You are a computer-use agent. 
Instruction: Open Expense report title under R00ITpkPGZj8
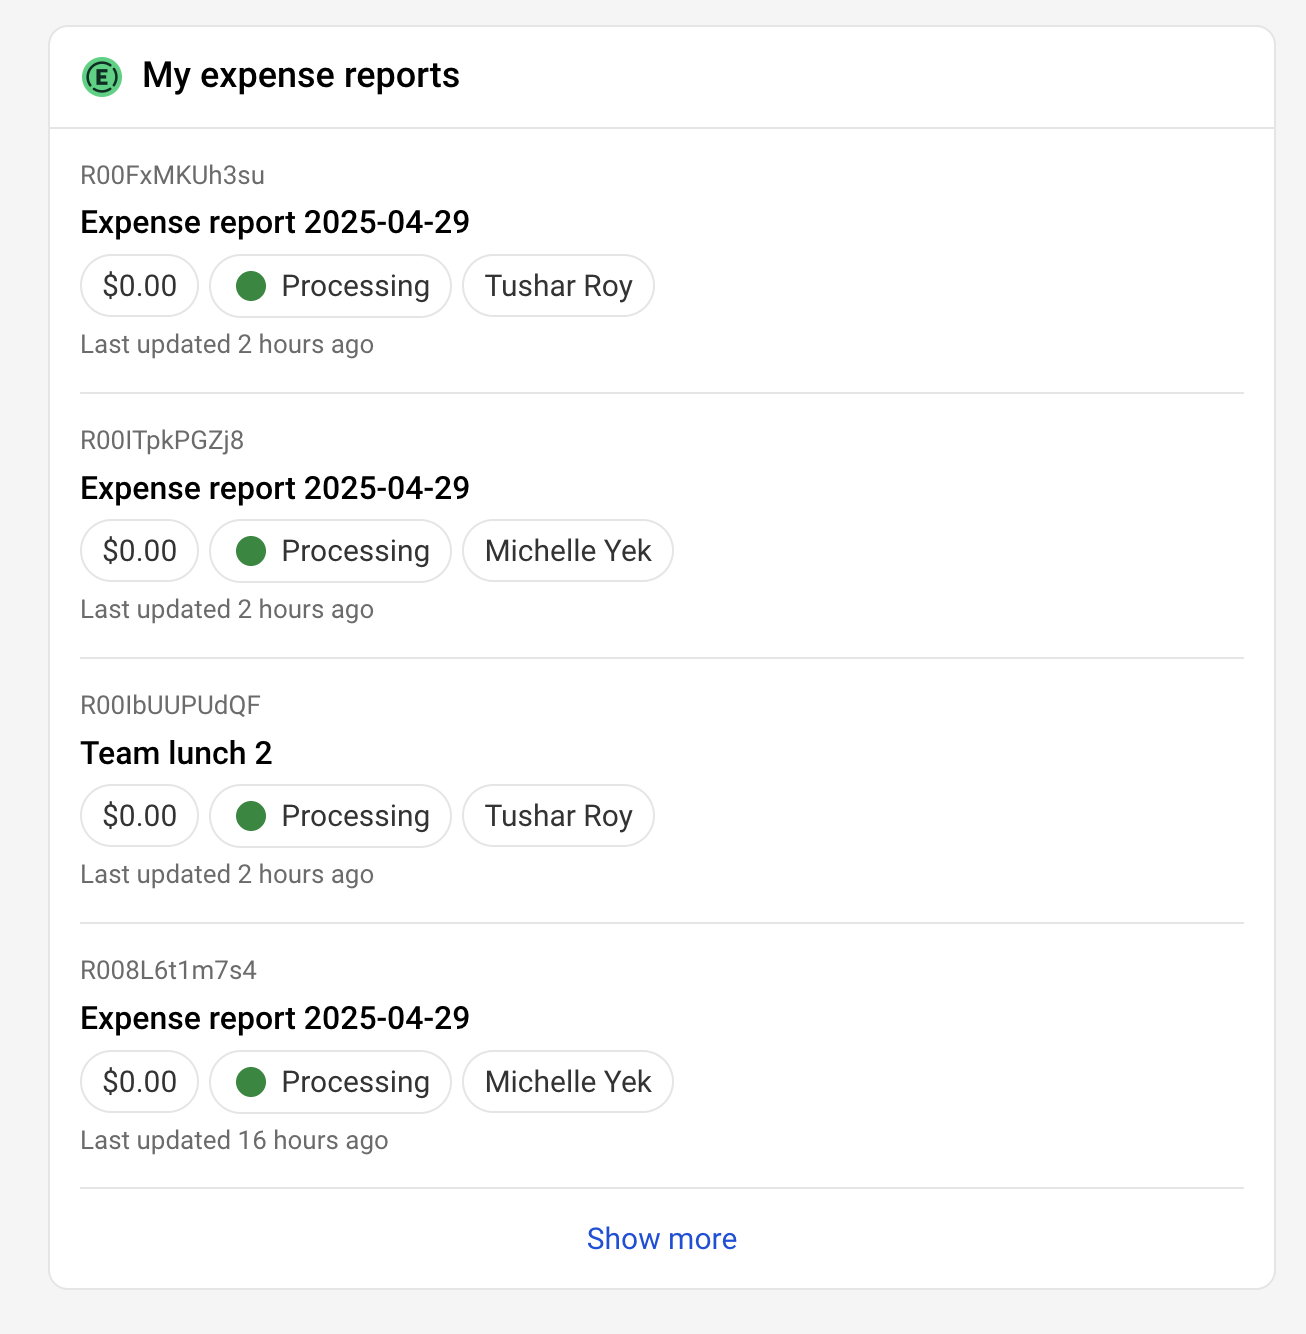[275, 488]
